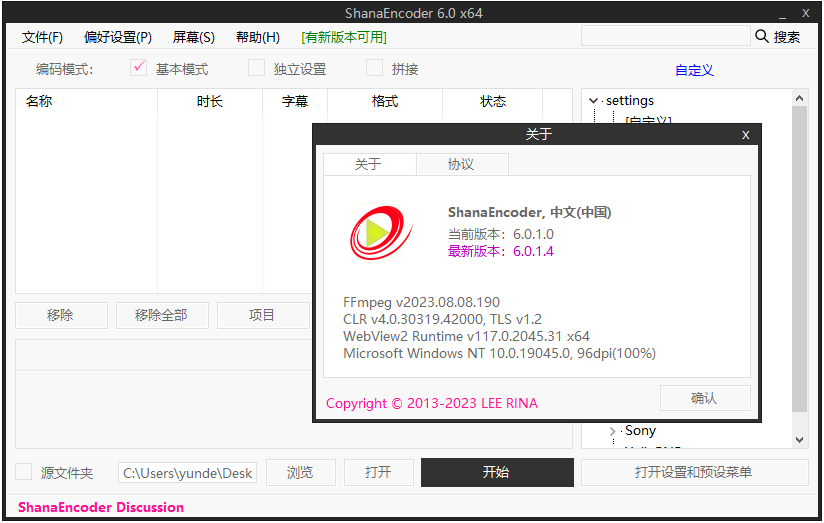Enable the 基本模式 checkbox
The width and height of the screenshot is (824, 523).
pos(138,68)
